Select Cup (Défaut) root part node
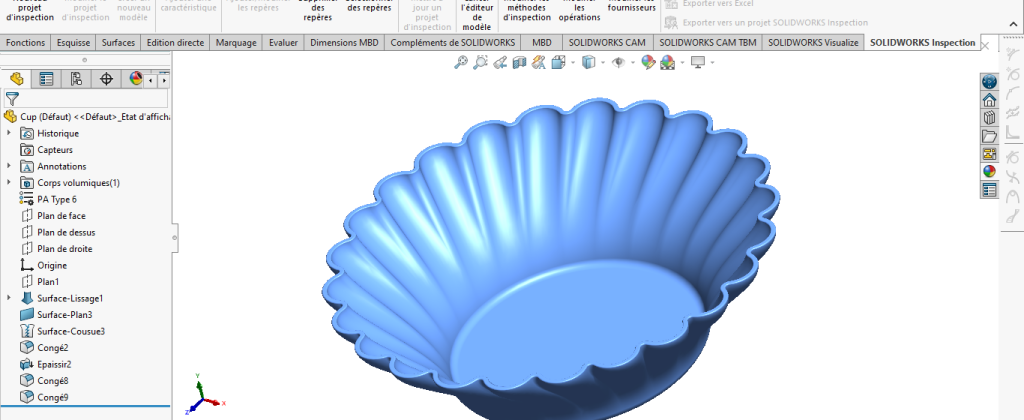 tap(87, 116)
